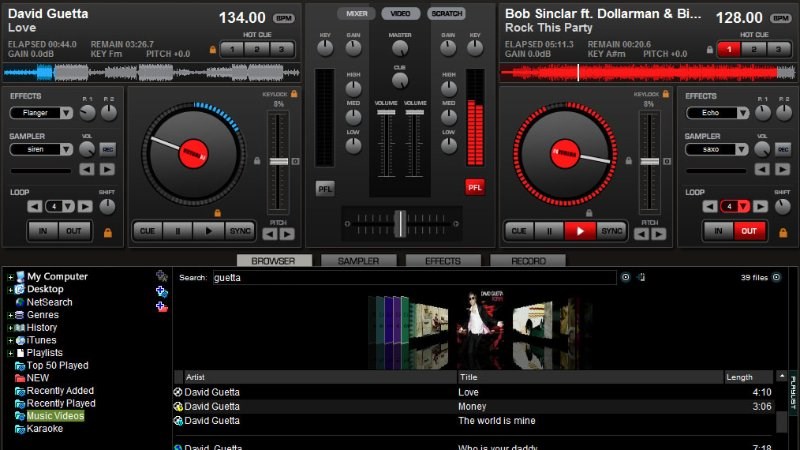Image resolution: width=800 pixels, height=450 pixels.
Task: Sync the left deck tempo
Action: coord(239,231)
